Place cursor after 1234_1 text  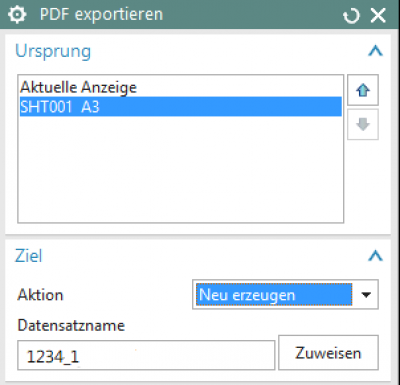[80, 357]
